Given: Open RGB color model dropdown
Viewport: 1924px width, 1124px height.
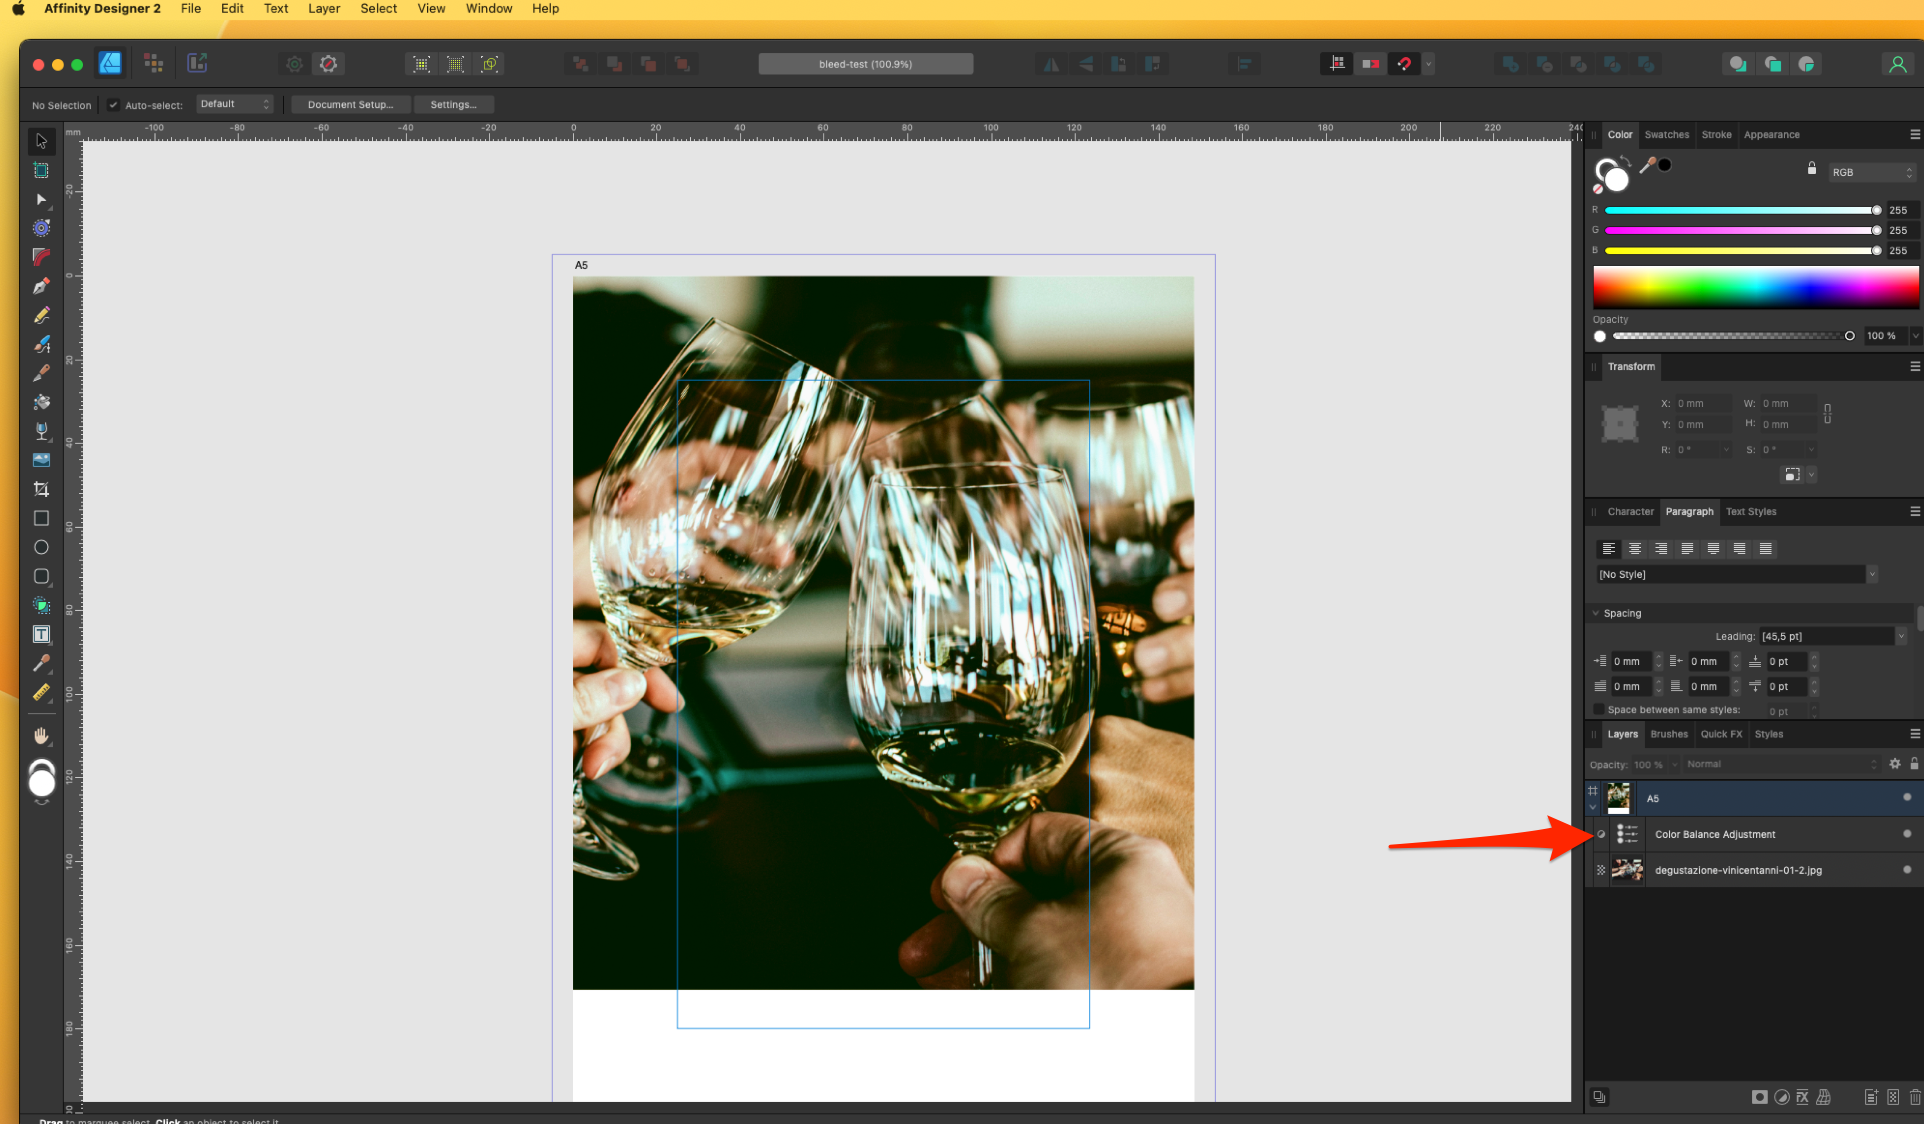Looking at the screenshot, I should point(1871,172).
